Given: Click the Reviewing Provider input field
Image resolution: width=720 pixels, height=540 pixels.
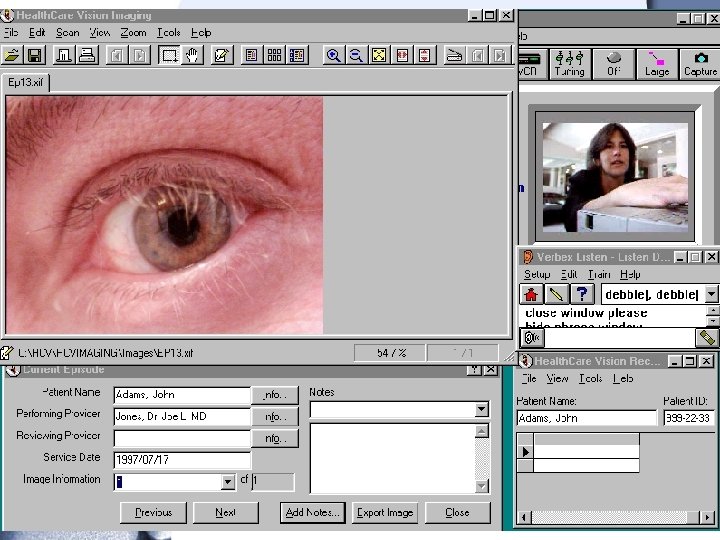Looking at the screenshot, I should point(182,438).
